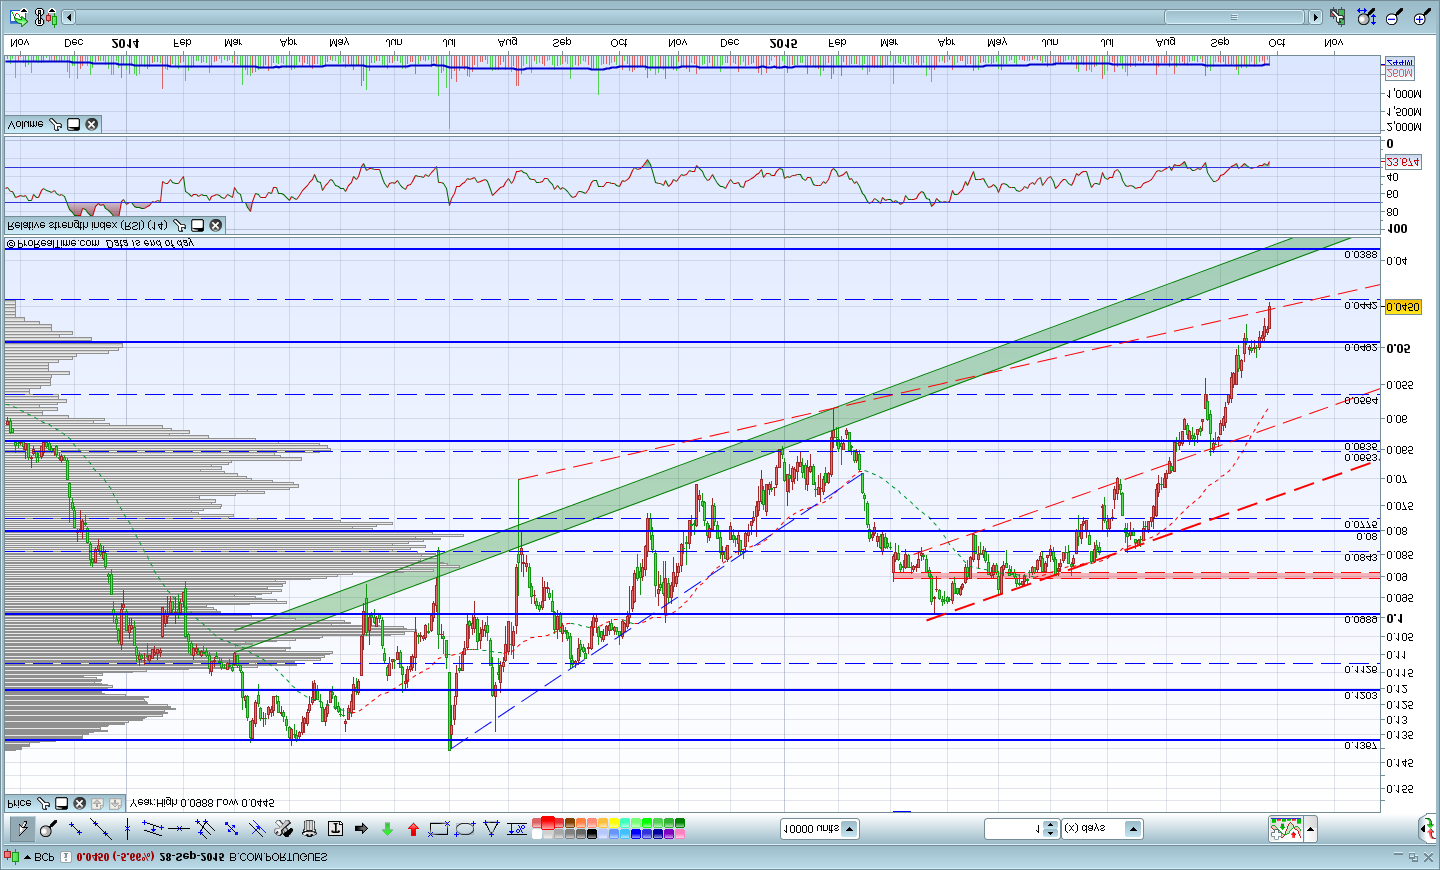Select the triangle drawing tool
This screenshot has height=870, width=1440.
pyautogui.click(x=491, y=829)
